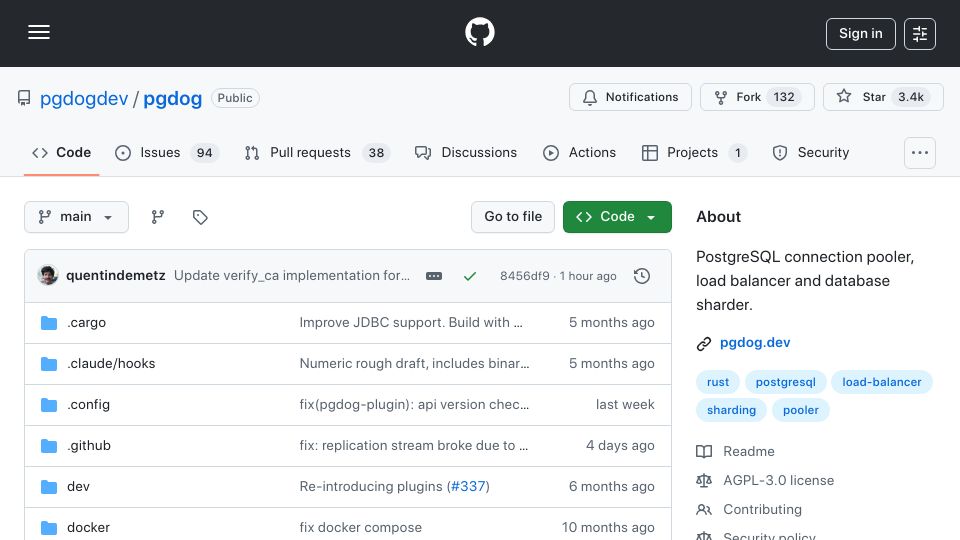Viewport: 960px width, 540px height.
Task: Click folder icon beside .config
Action: pos(49,405)
